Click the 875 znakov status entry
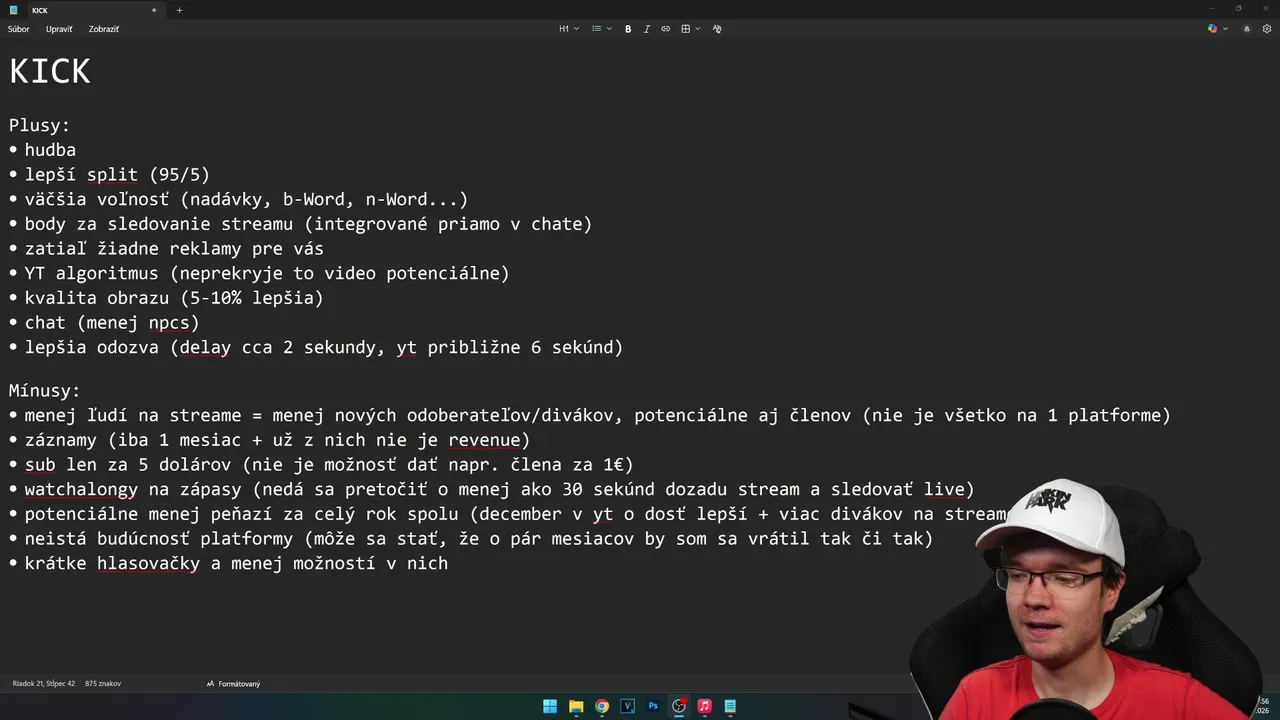1280x720 pixels. click(x=103, y=684)
